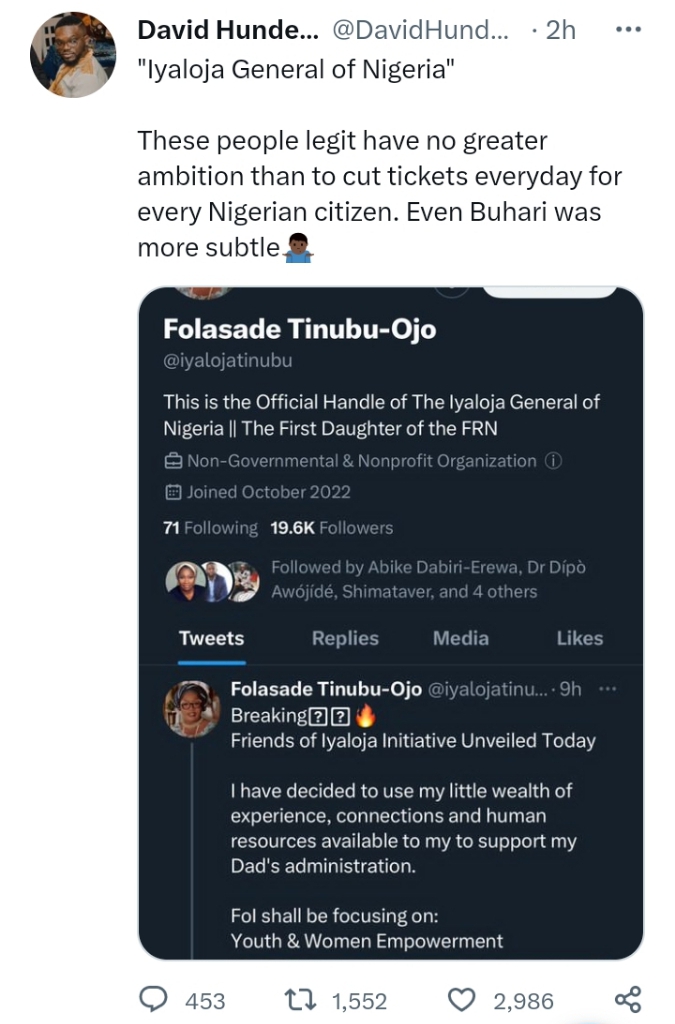This screenshot has width=675, height=1024.
Task: Click the calendar icon beside Joined October 2022
Action: click(172, 492)
